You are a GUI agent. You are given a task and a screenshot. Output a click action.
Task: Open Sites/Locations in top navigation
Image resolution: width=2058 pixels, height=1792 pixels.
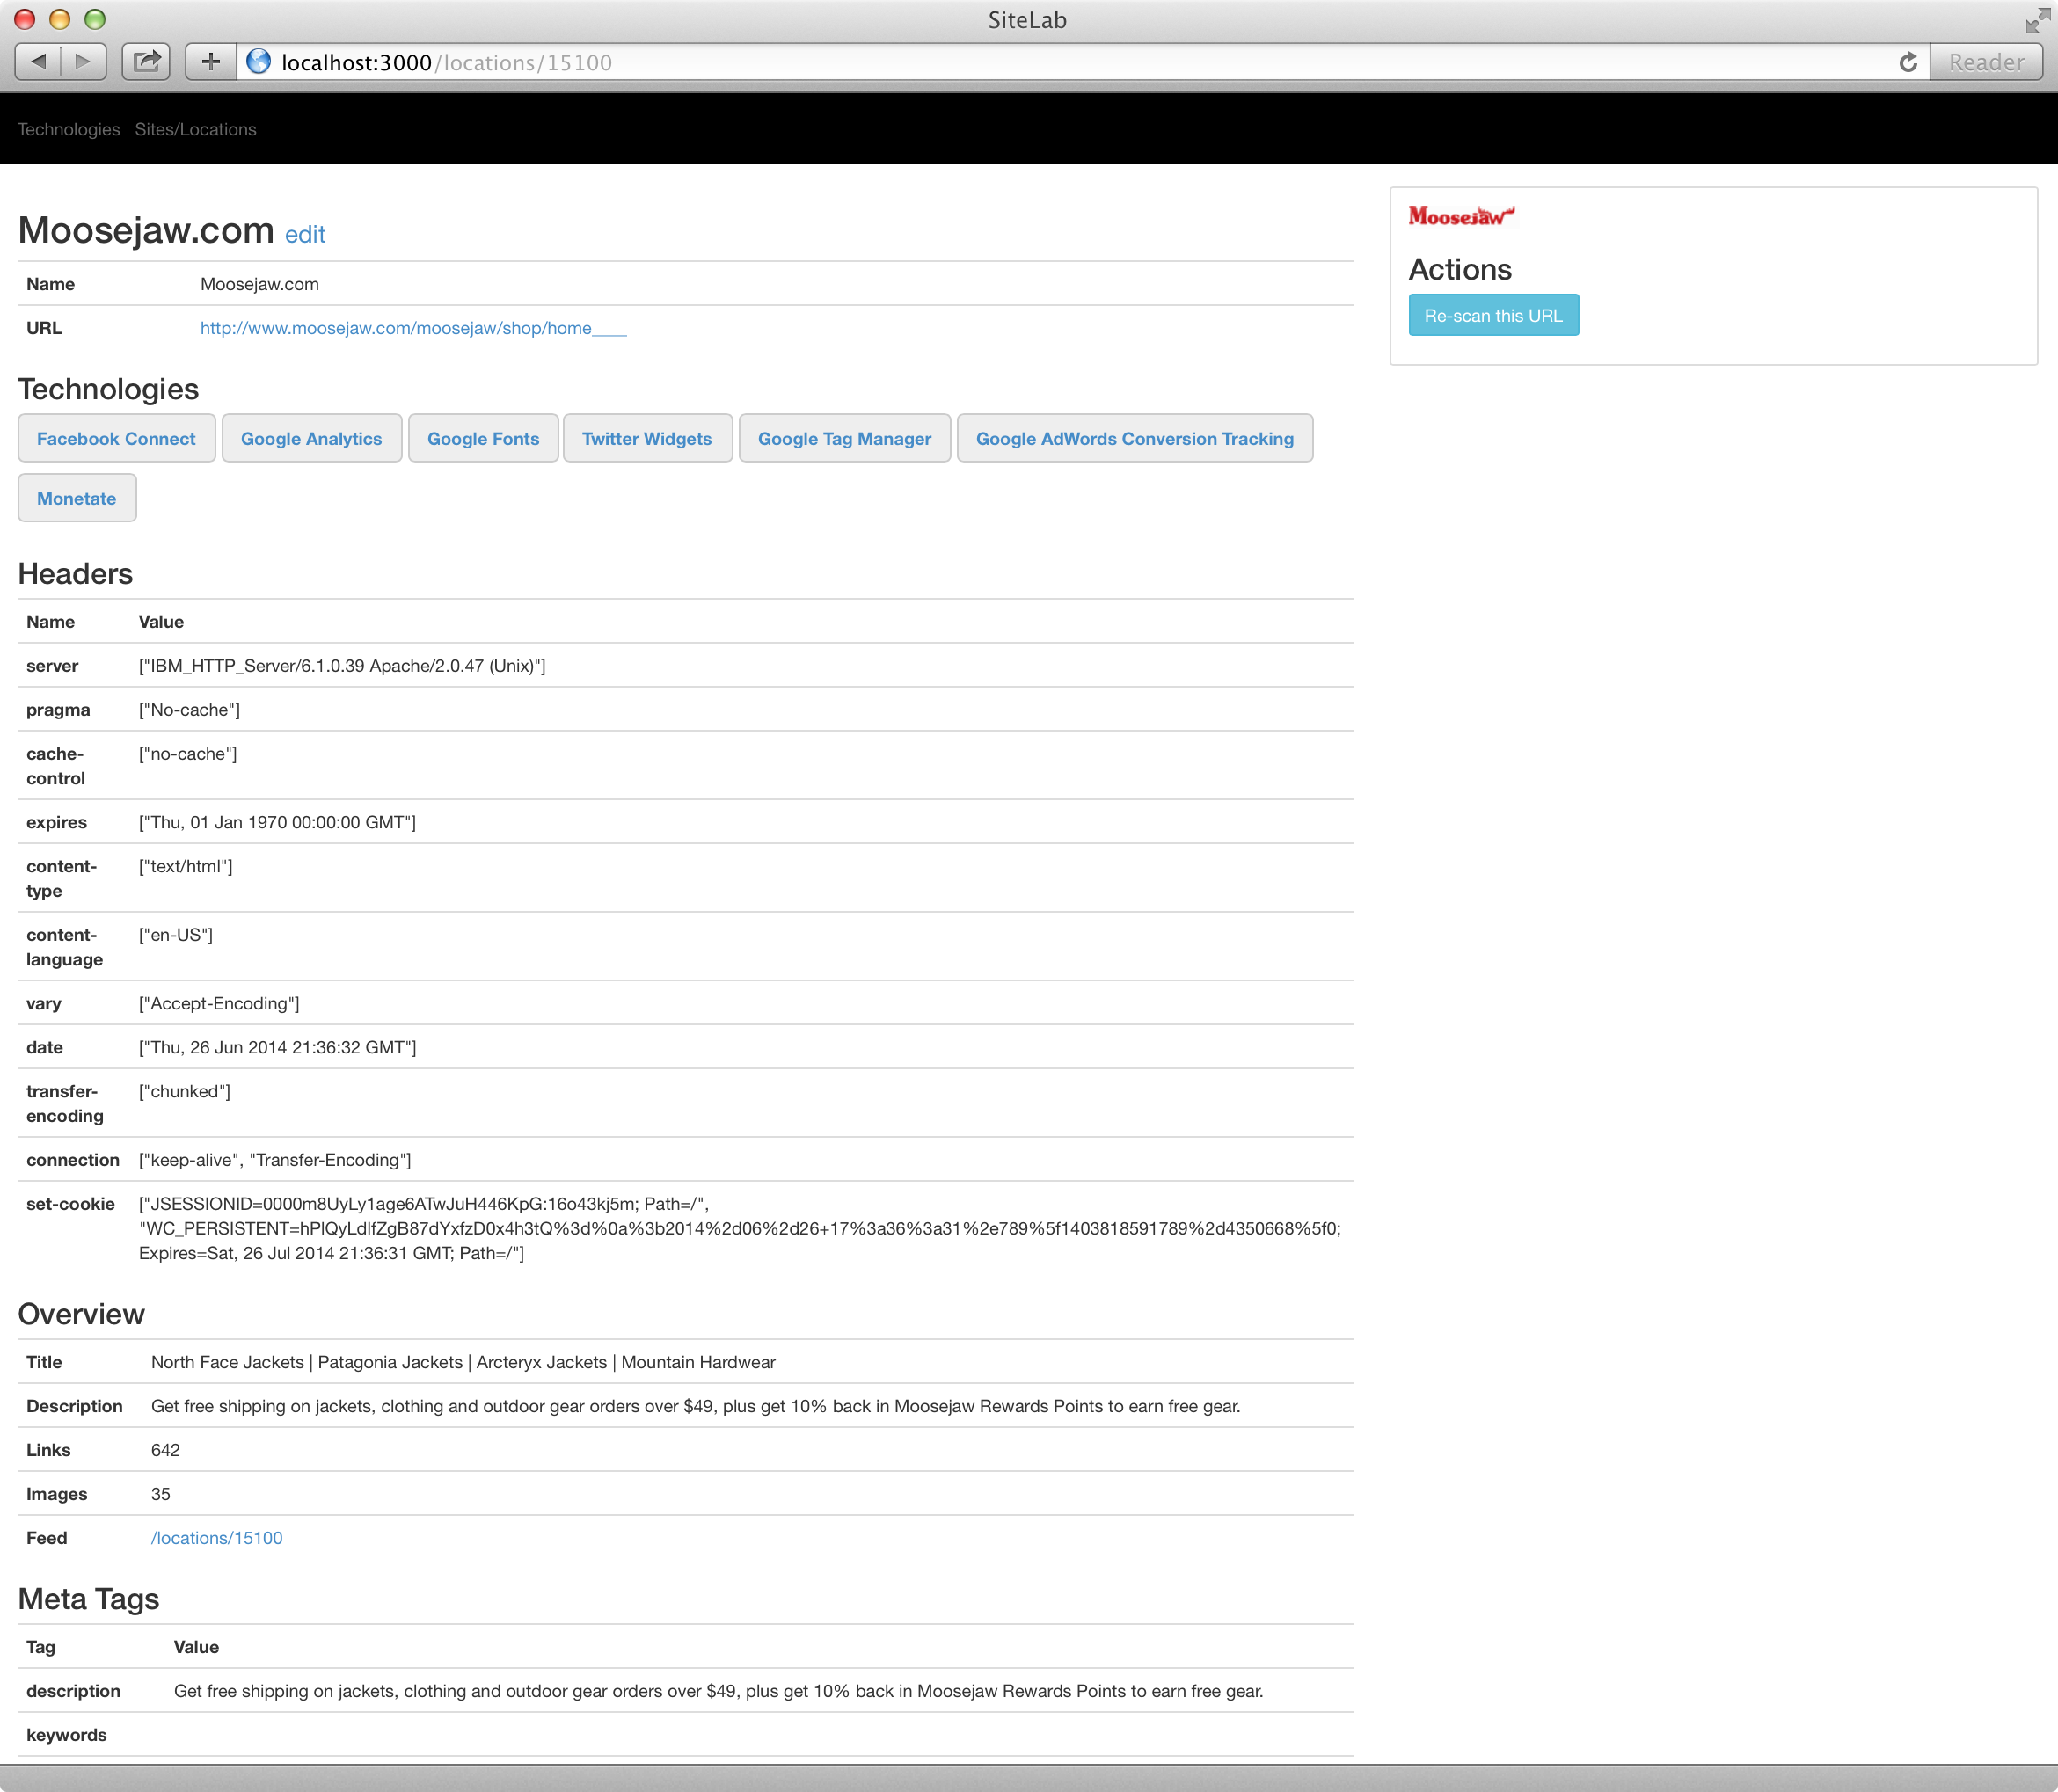pos(195,129)
